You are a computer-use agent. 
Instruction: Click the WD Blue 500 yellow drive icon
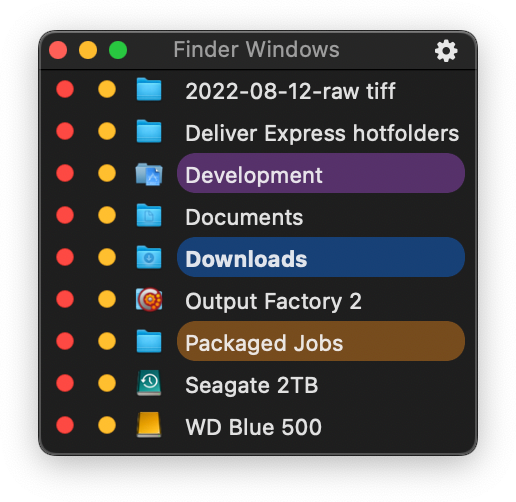point(149,425)
